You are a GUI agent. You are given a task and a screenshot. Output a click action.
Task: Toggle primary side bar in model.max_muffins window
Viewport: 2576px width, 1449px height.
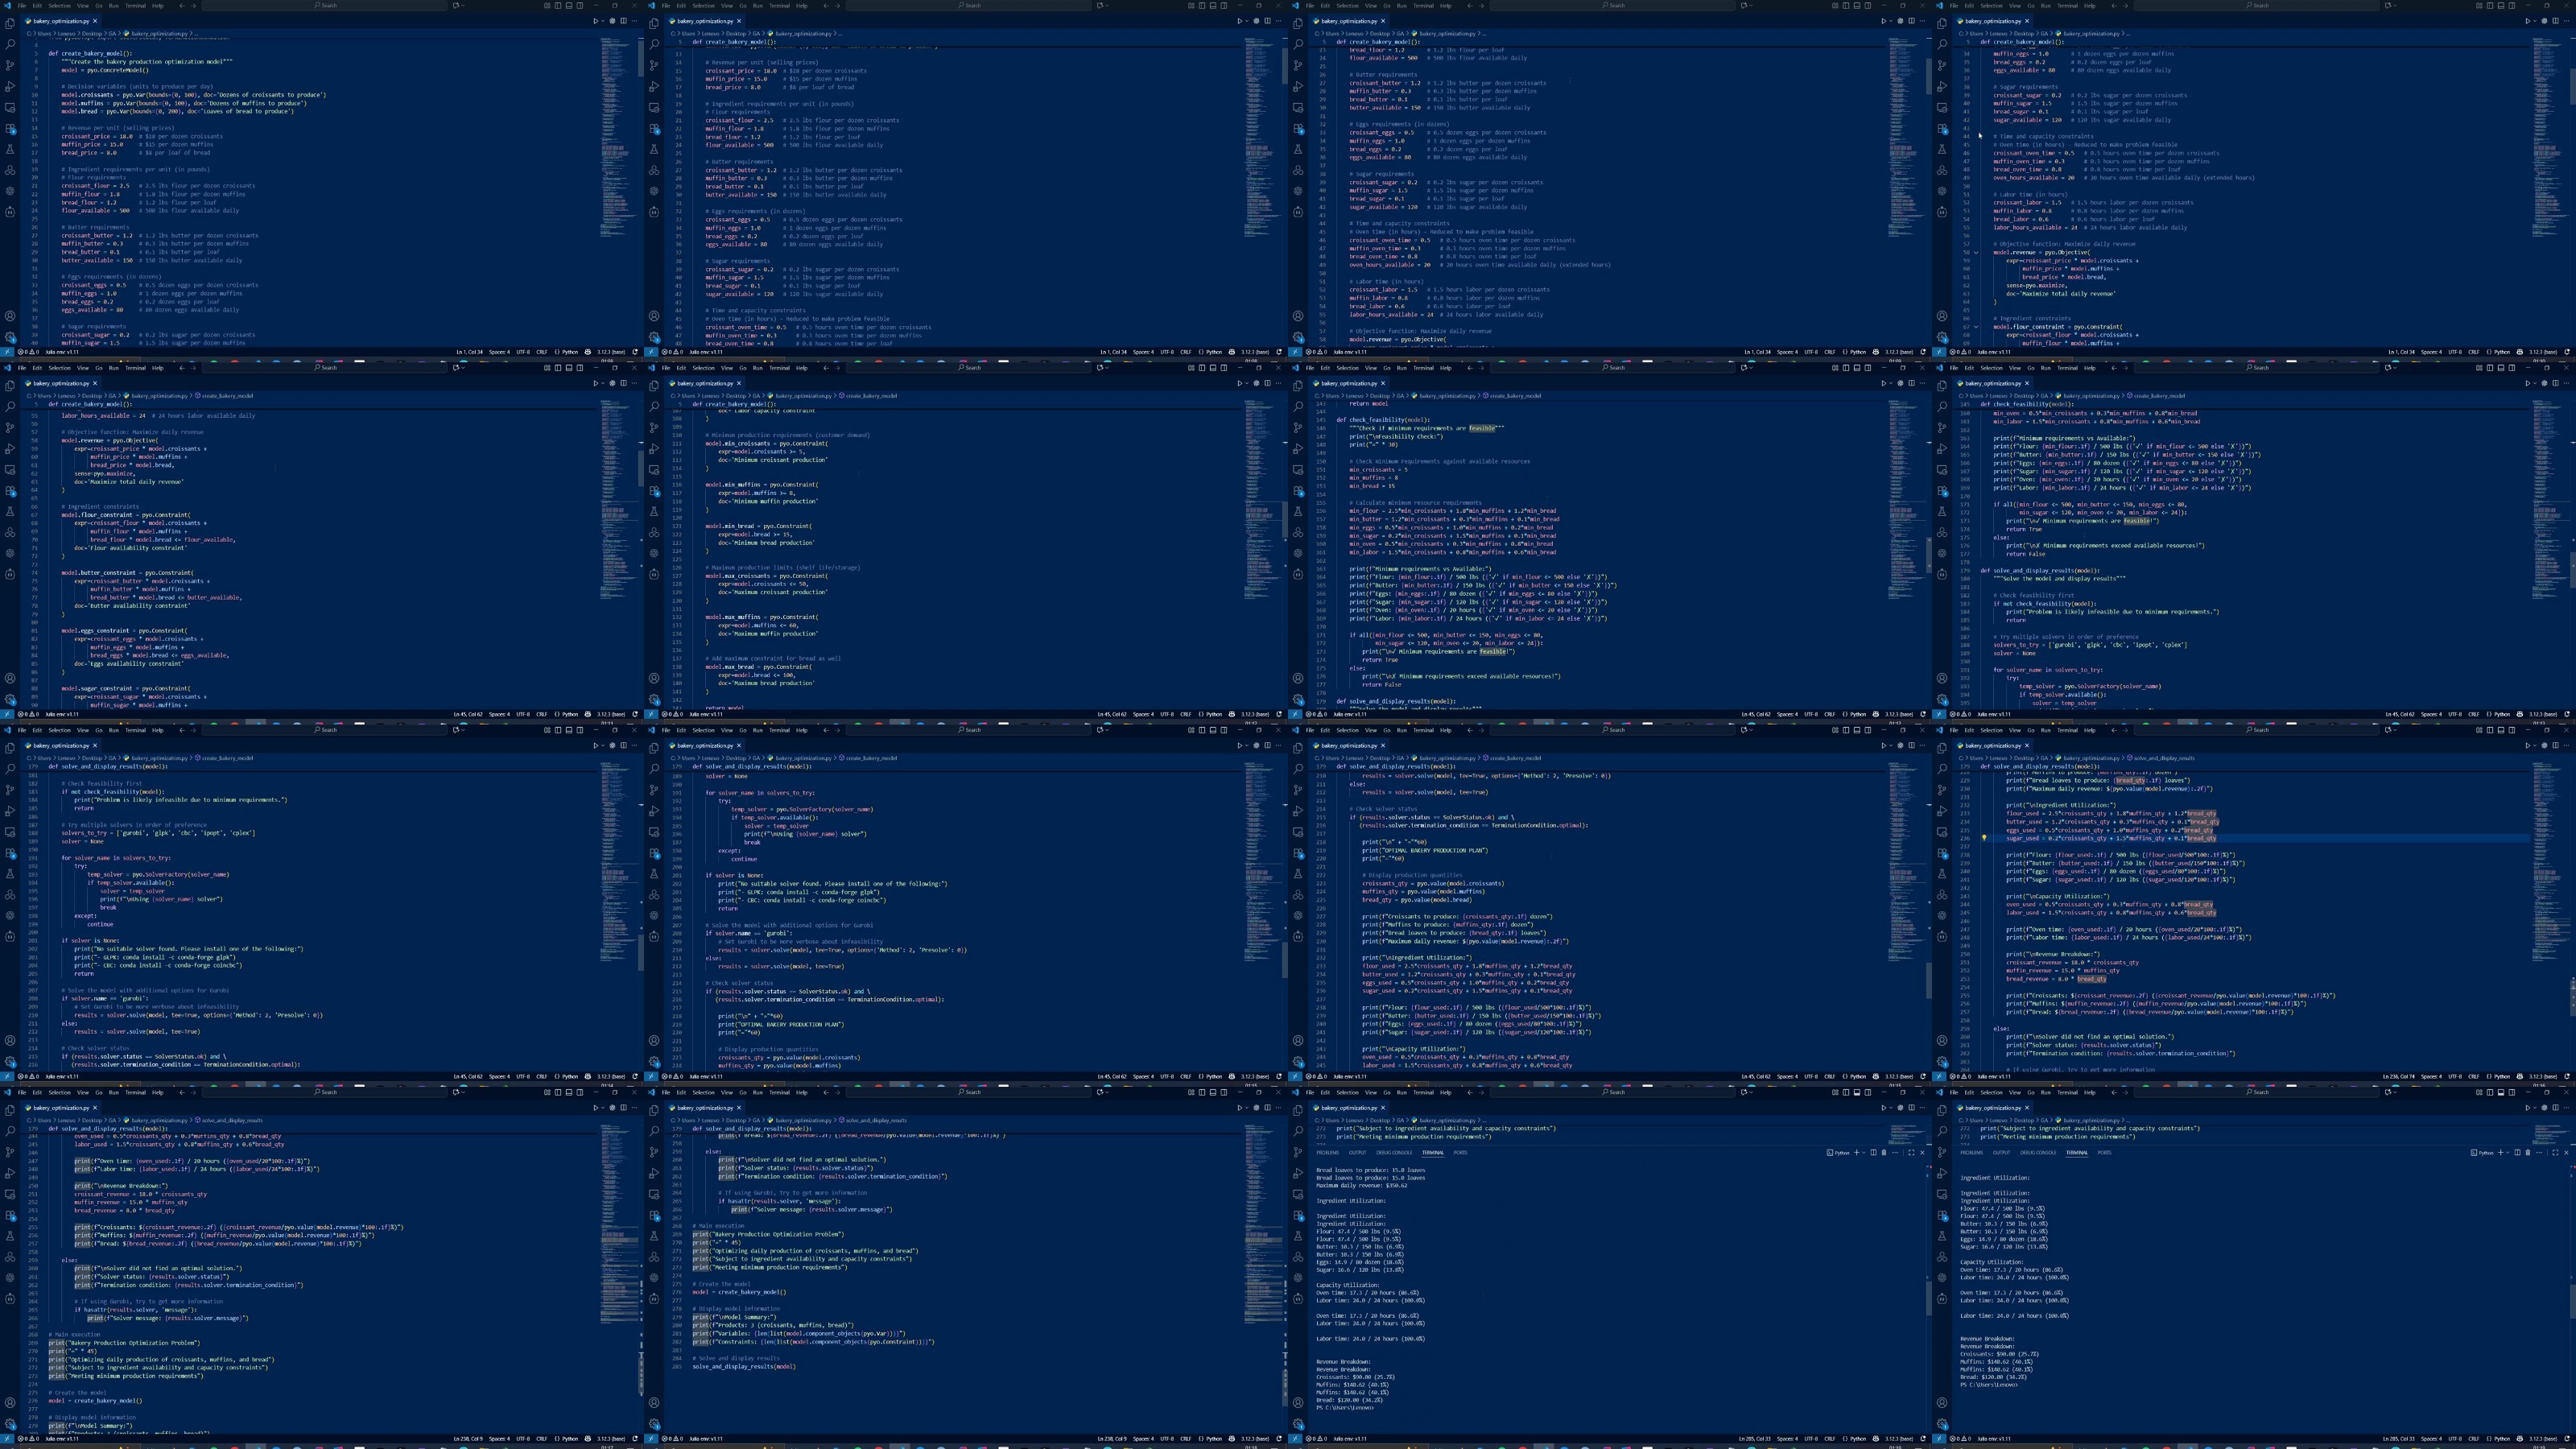pyautogui.click(x=1203, y=367)
